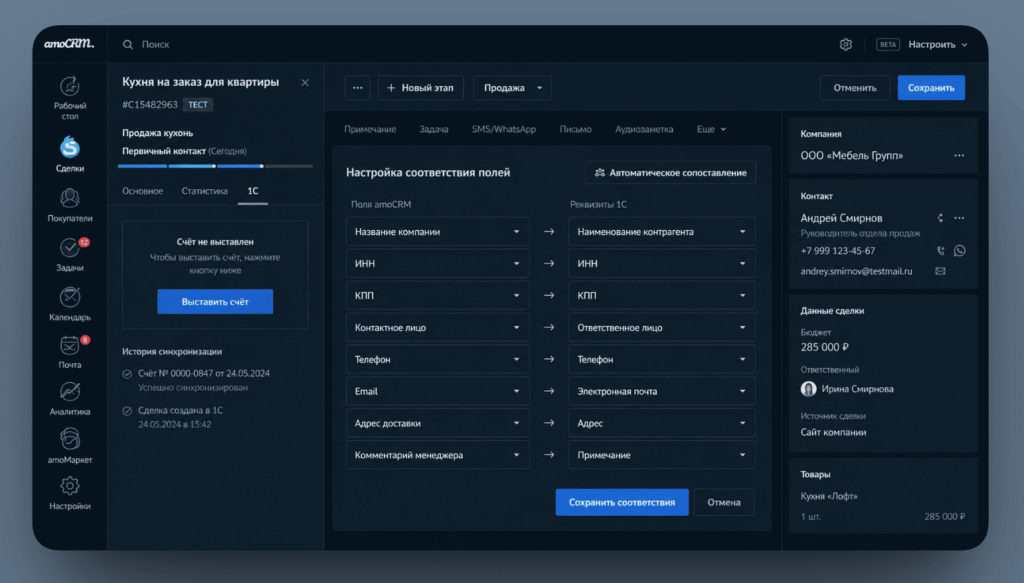Click the BETA badge
1024x583 pixels.
coord(888,44)
